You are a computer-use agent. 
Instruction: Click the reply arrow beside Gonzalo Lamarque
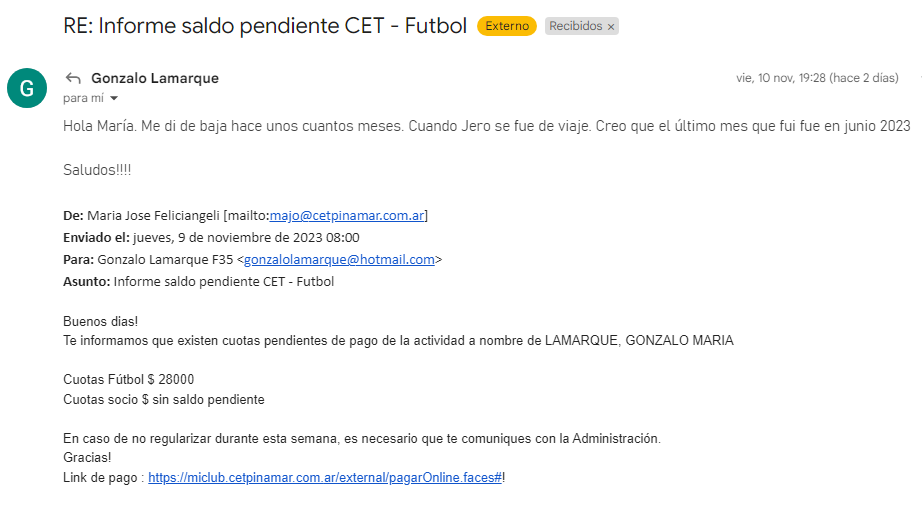[72, 78]
